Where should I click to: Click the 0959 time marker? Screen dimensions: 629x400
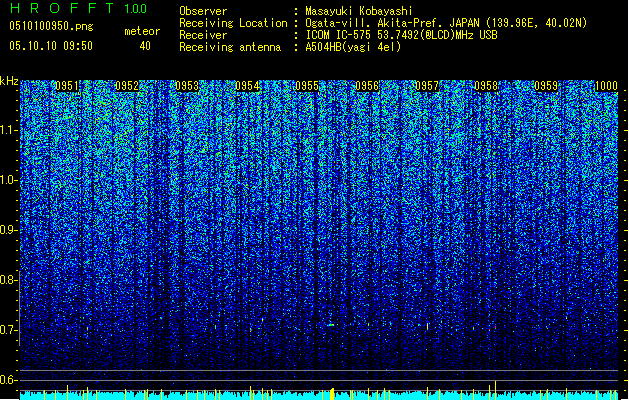tap(546, 86)
